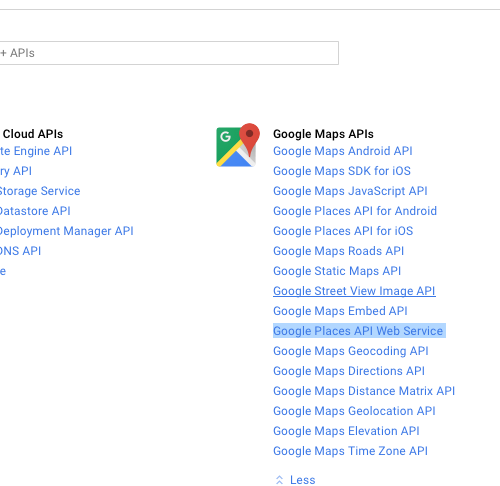Open Google Static Maps API link
The height and width of the screenshot is (486, 500).
[337, 271]
